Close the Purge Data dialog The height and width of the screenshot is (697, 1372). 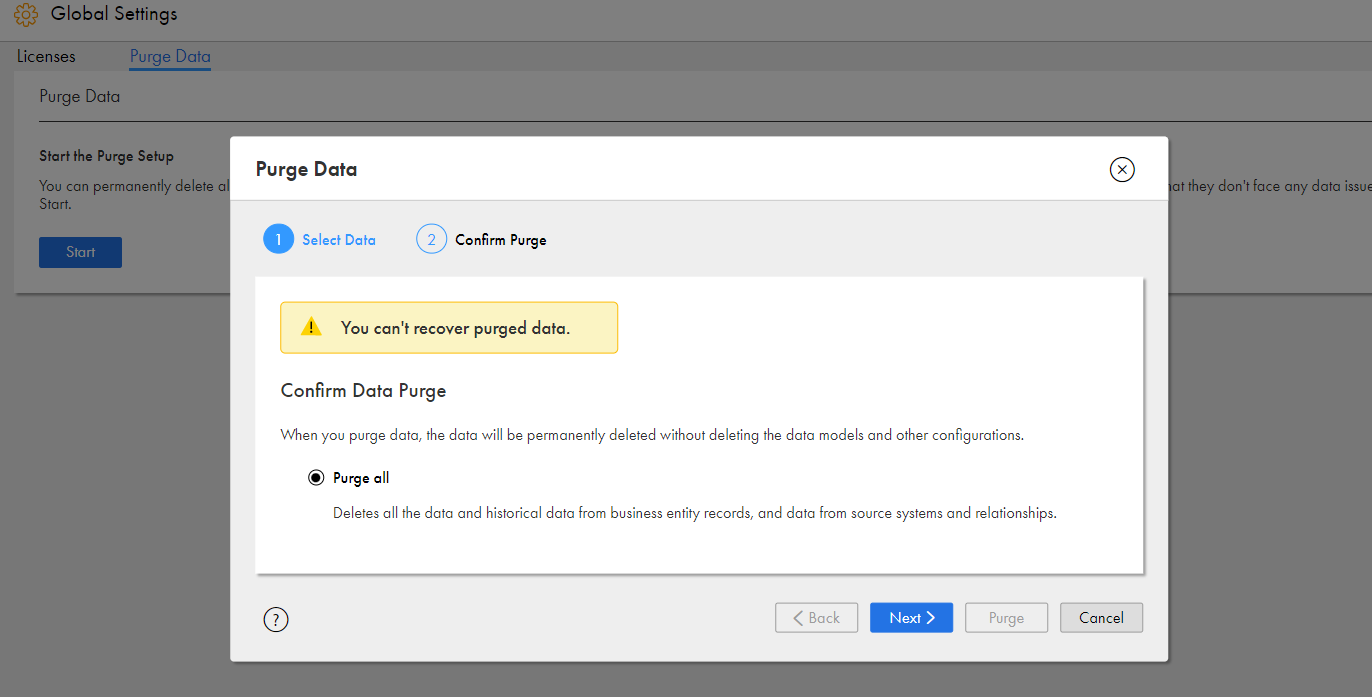1122,170
